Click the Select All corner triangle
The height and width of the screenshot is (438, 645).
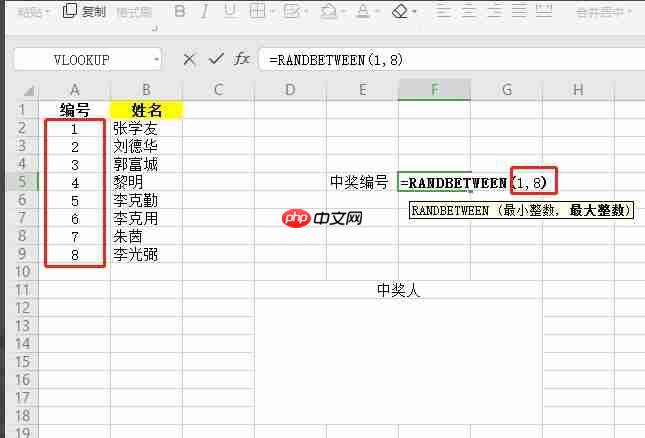(x=28, y=90)
